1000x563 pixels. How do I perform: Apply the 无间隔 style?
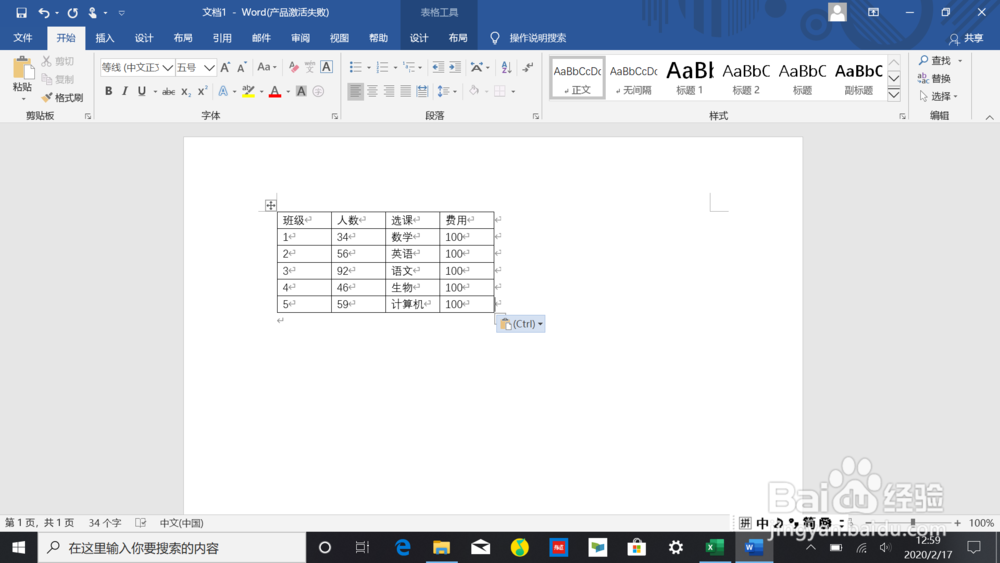[x=633, y=78]
